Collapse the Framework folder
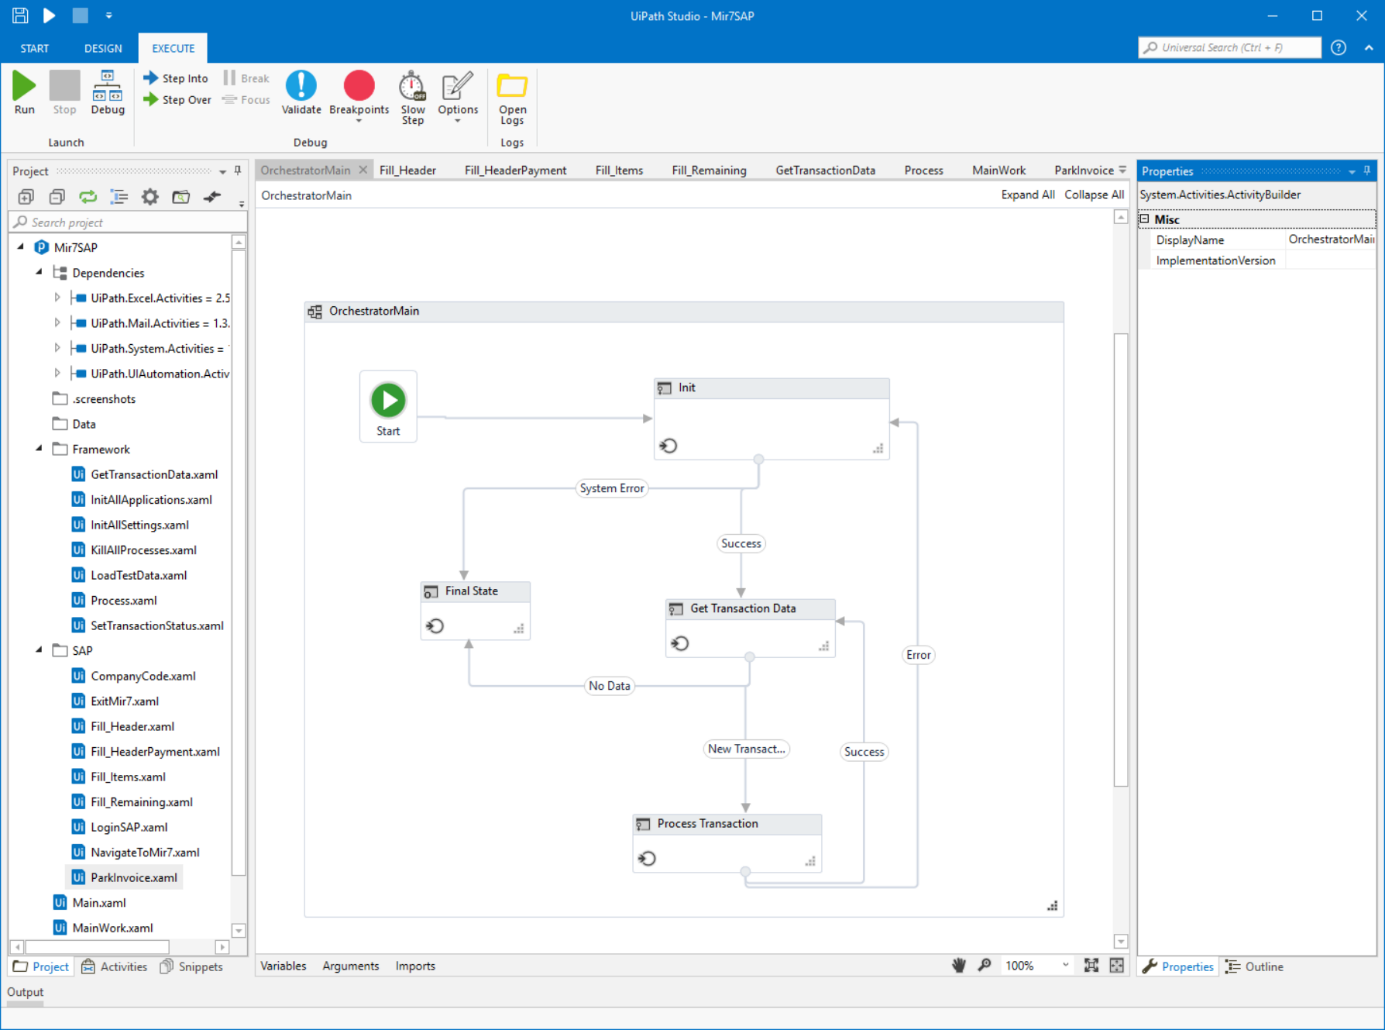Screen dimensions: 1385x1030 pyautogui.click(x=39, y=449)
